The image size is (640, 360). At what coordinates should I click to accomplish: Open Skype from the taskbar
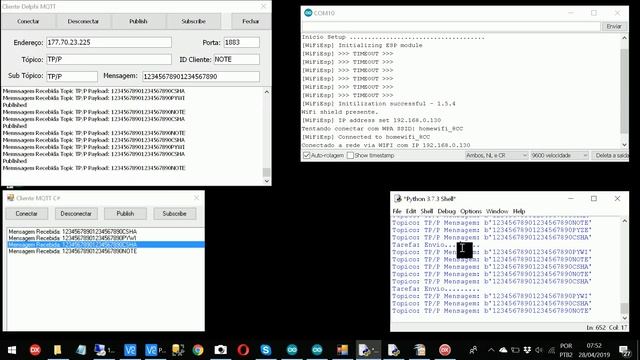click(x=266, y=350)
